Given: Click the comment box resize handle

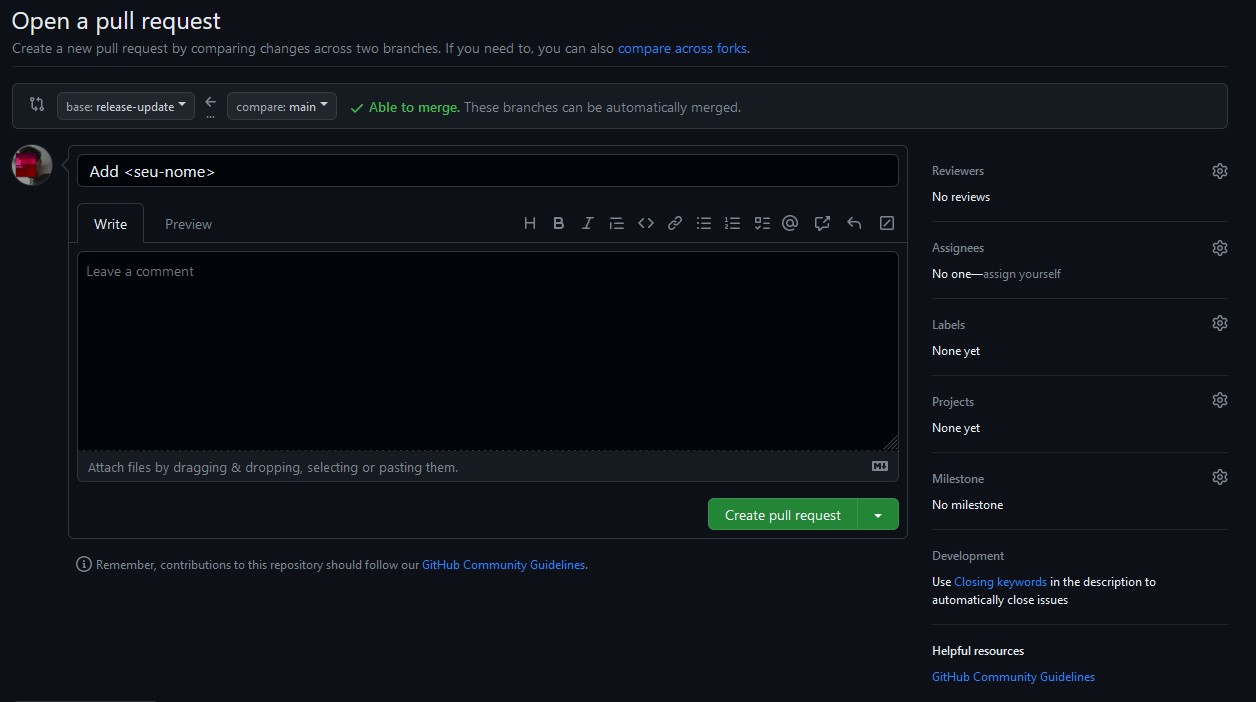Looking at the screenshot, I should tap(891, 443).
